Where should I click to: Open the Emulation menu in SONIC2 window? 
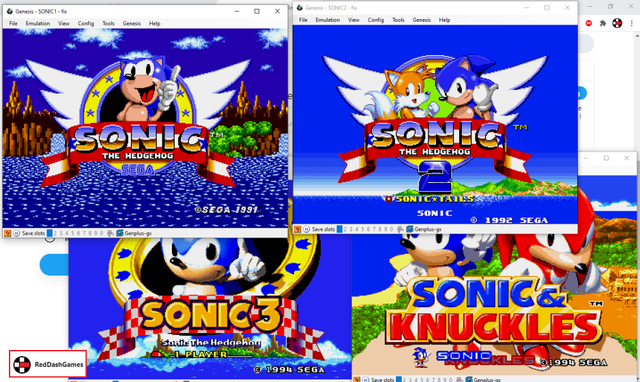pyautogui.click(x=327, y=20)
